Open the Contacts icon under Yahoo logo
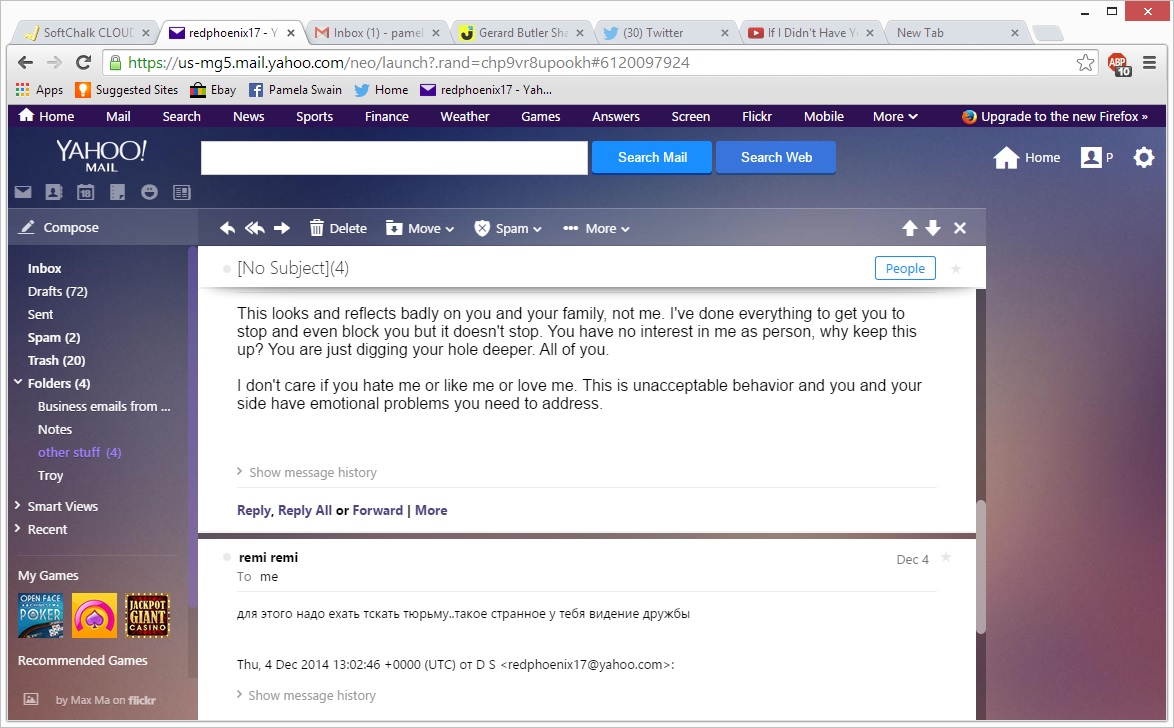 pos(54,192)
